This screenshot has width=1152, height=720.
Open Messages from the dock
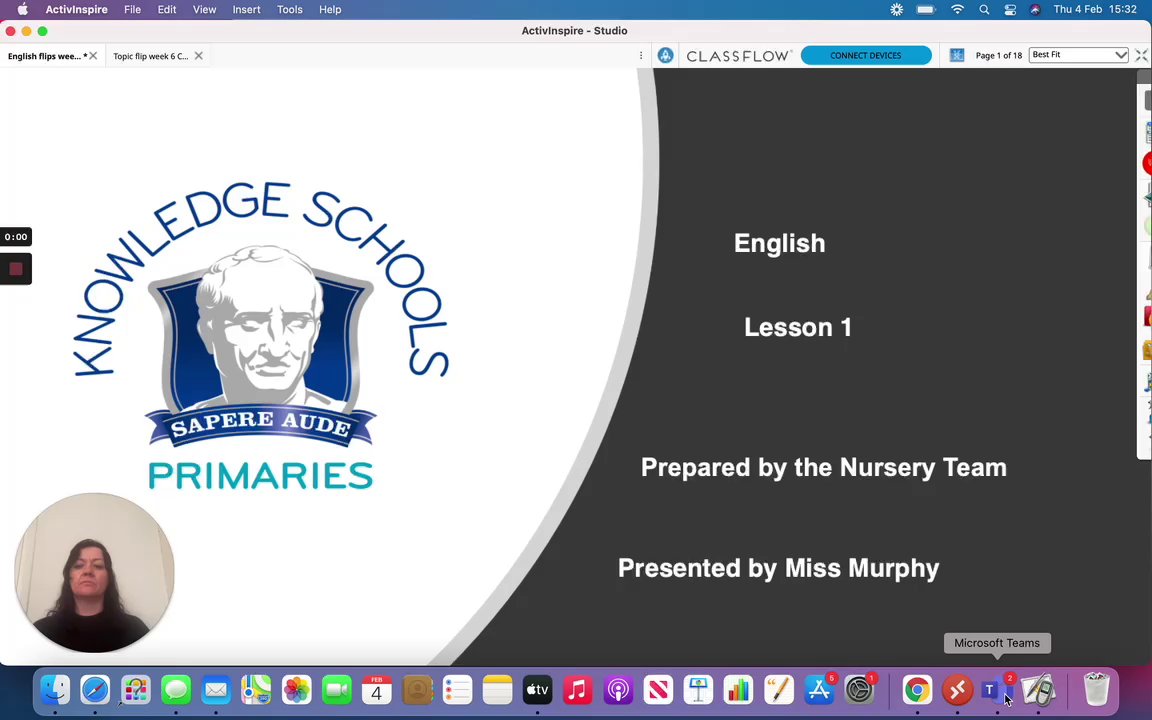(x=176, y=690)
